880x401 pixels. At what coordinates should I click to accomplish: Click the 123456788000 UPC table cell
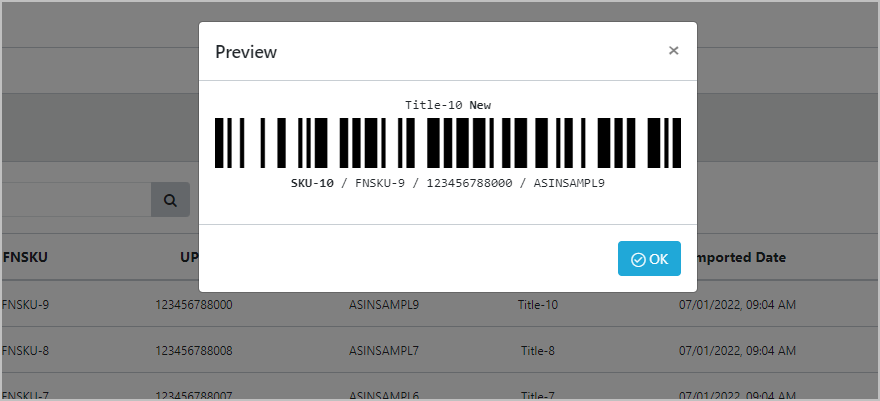(194, 305)
